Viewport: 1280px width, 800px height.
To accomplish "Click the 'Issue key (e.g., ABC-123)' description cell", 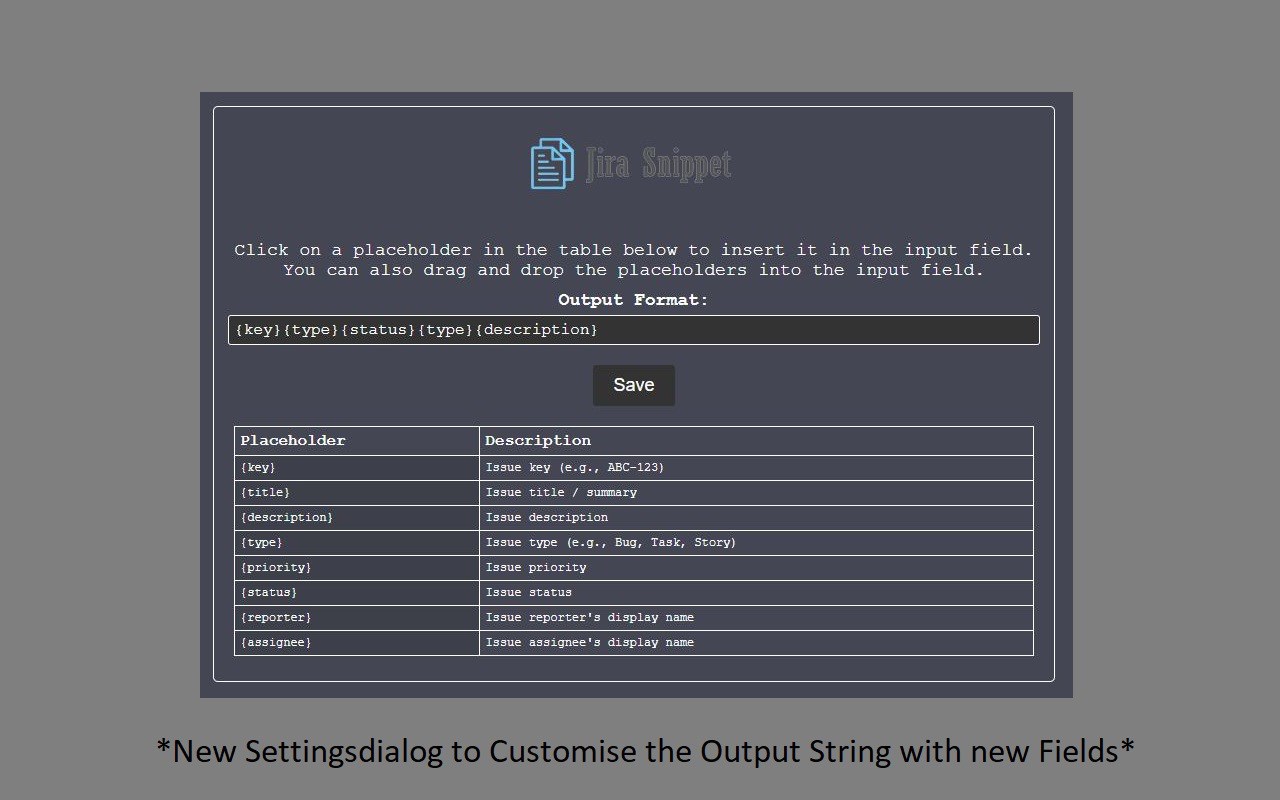I will 756,468.
